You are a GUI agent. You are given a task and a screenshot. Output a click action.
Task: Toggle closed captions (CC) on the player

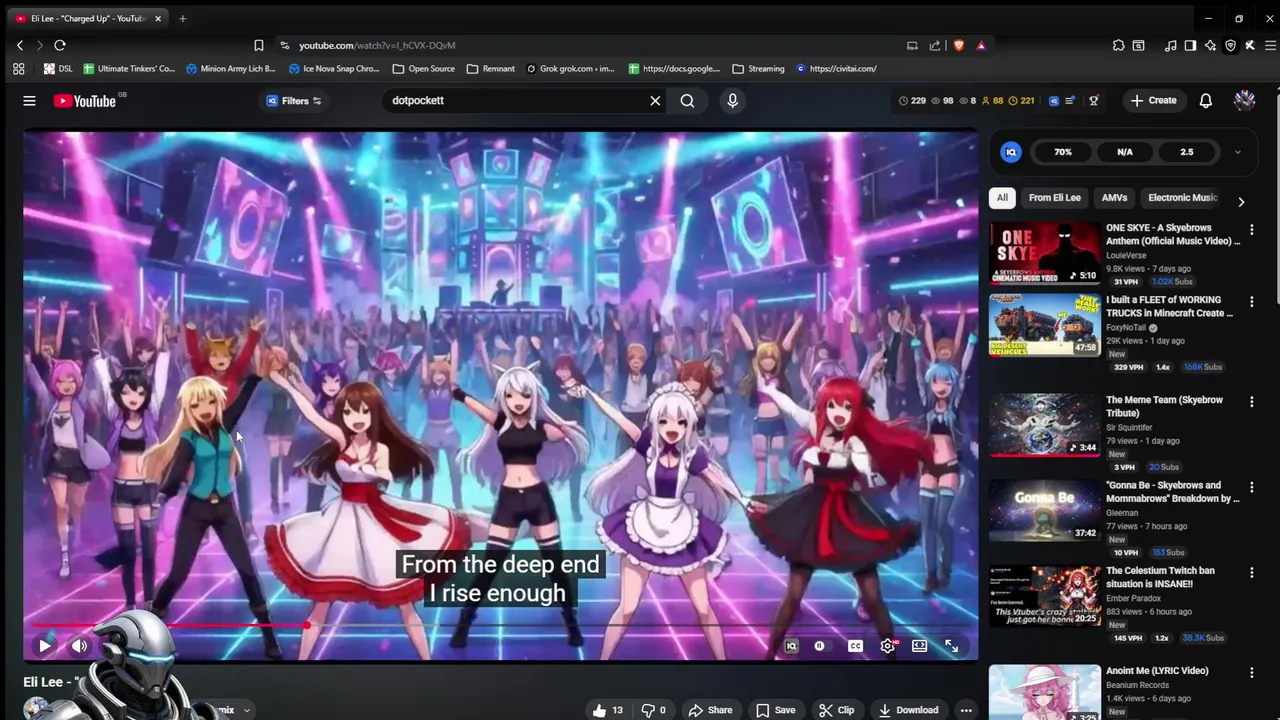tap(855, 646)
